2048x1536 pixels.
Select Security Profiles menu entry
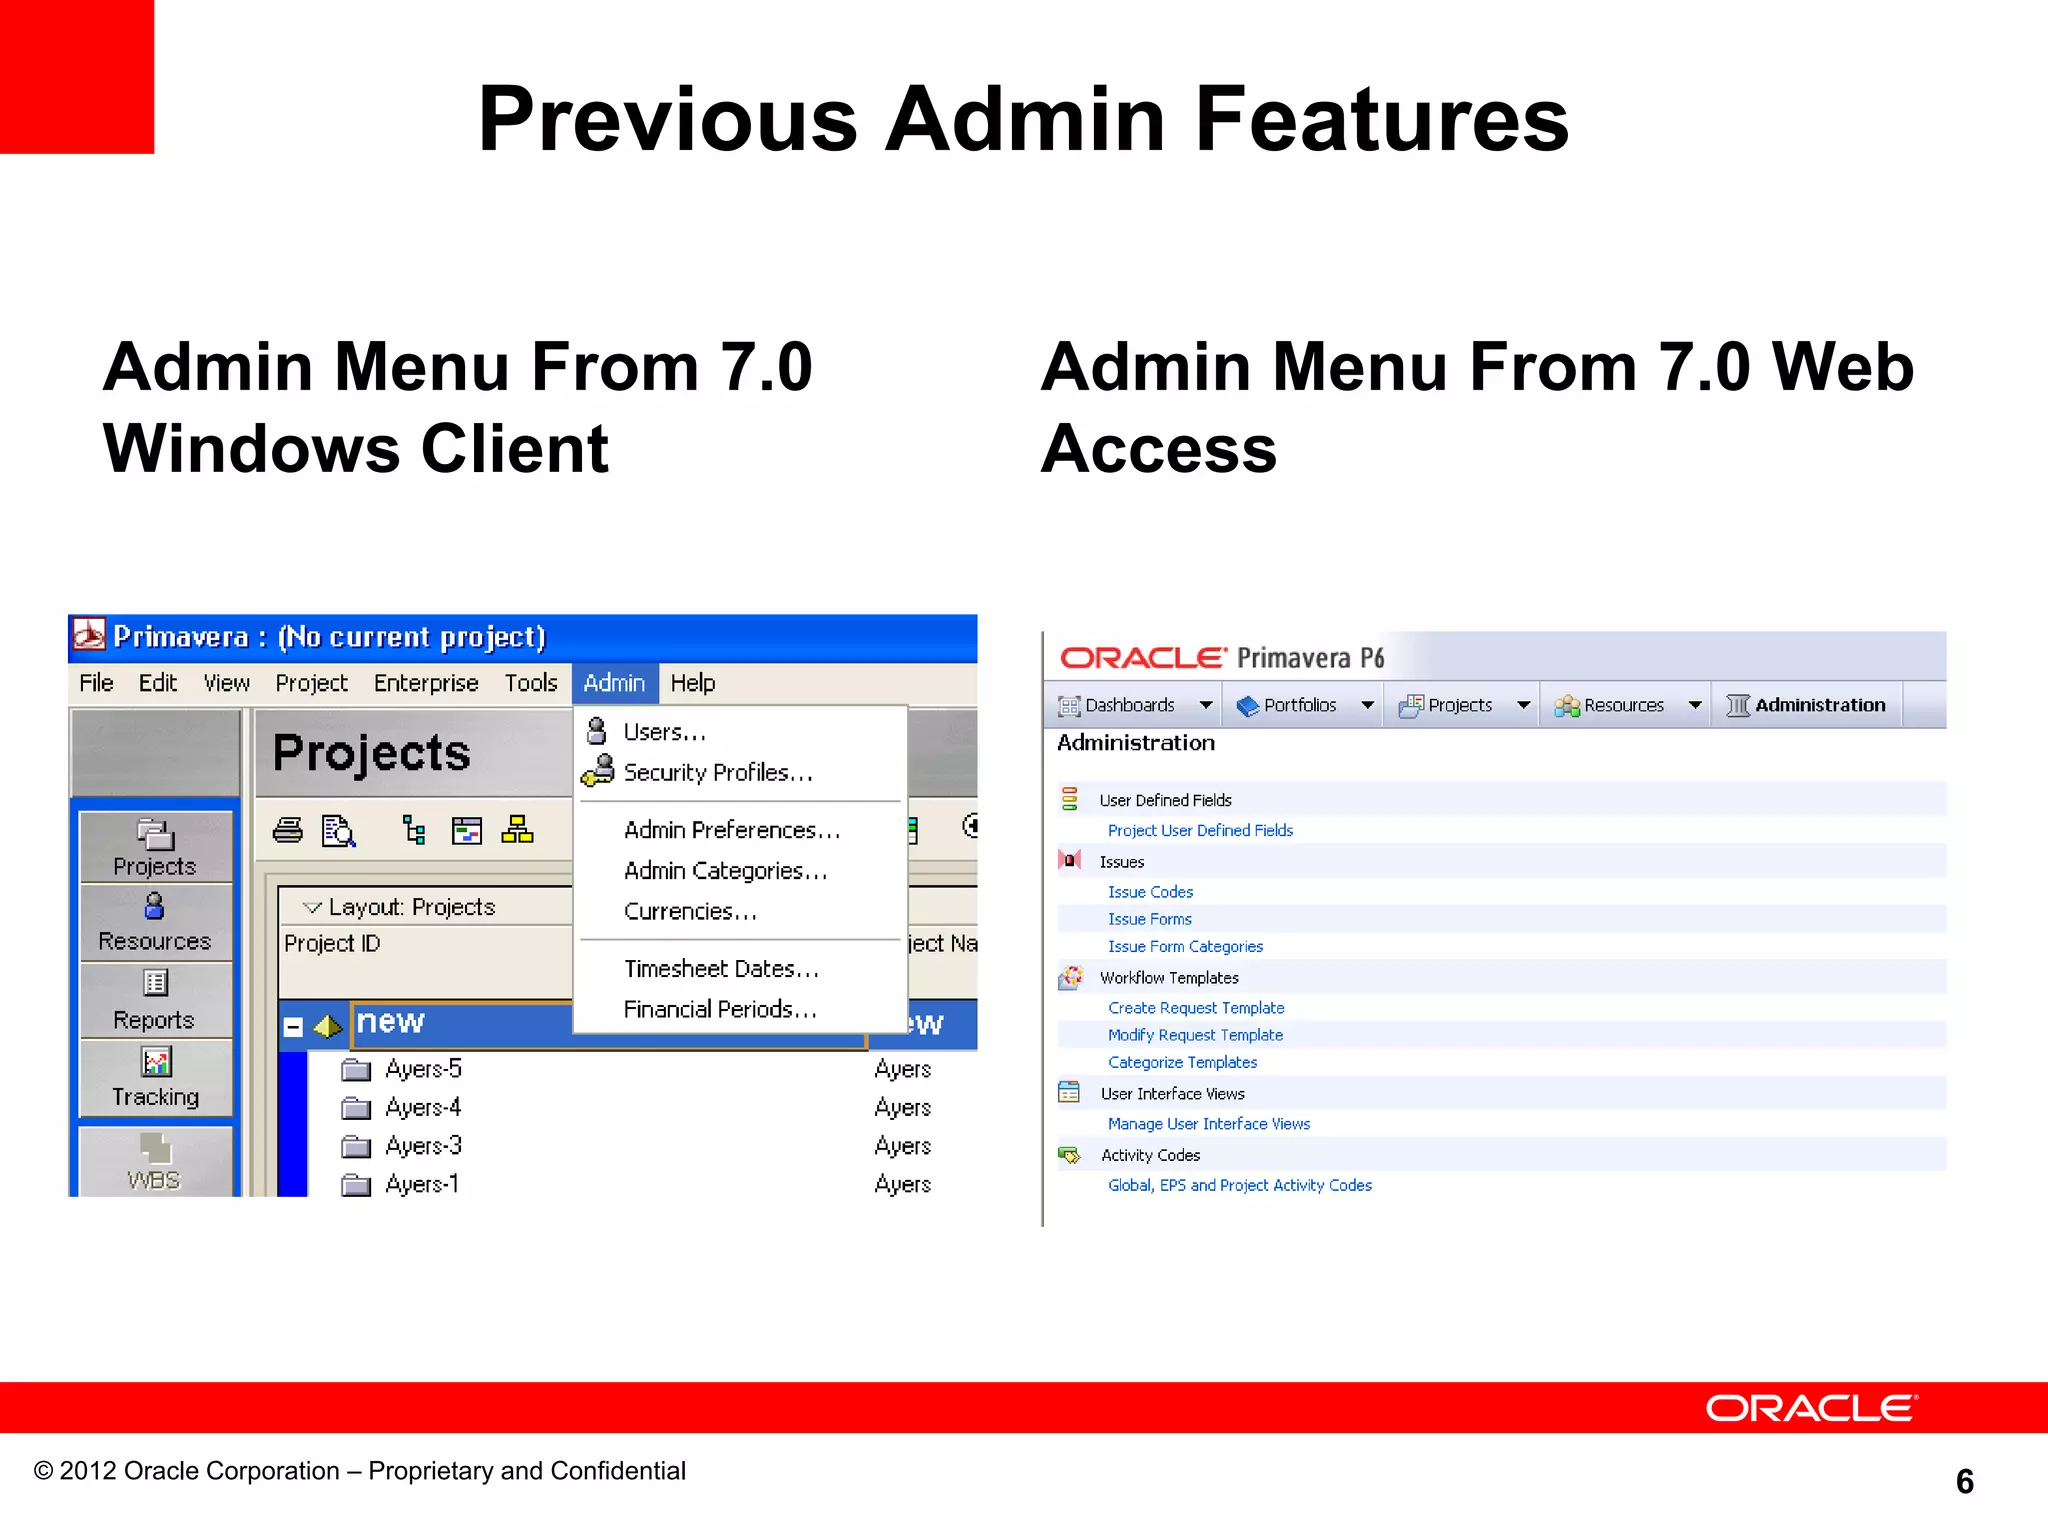click(x=717, y=773)
